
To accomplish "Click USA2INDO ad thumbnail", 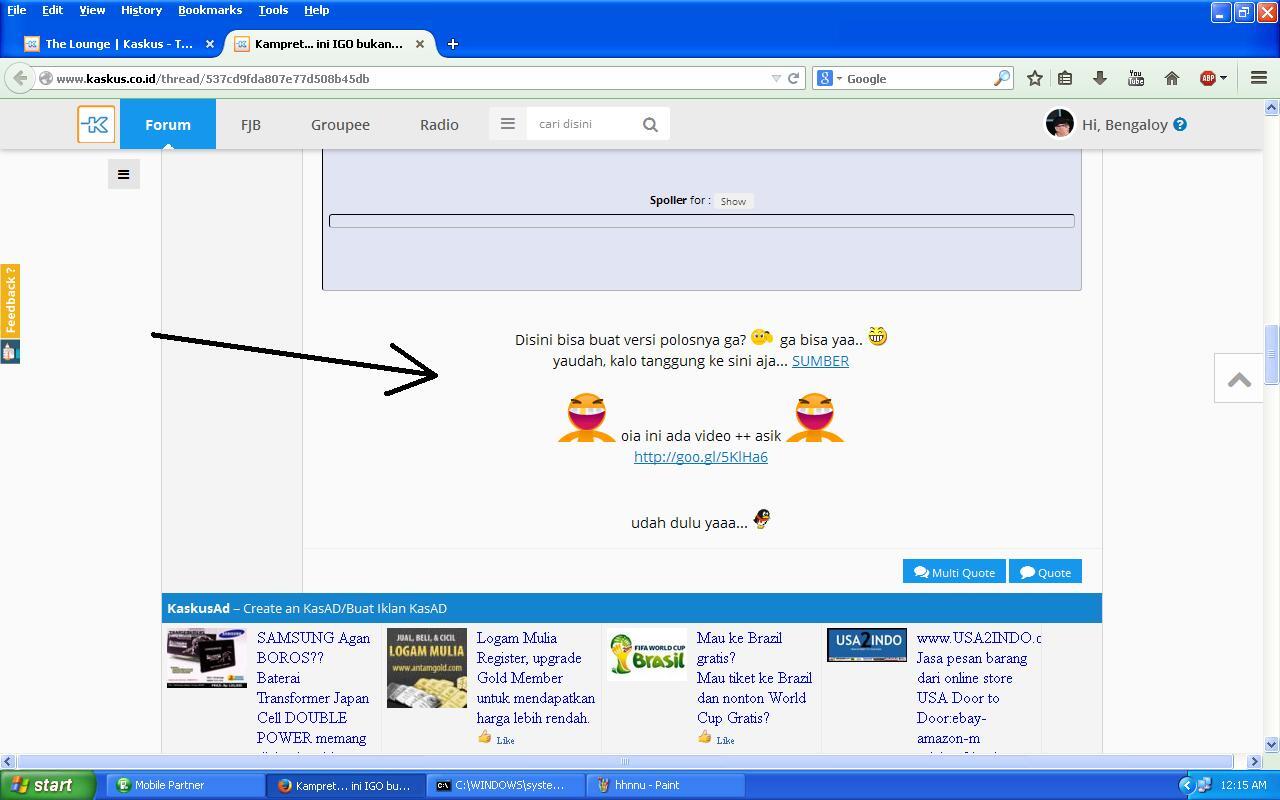I will coord(867,645).
